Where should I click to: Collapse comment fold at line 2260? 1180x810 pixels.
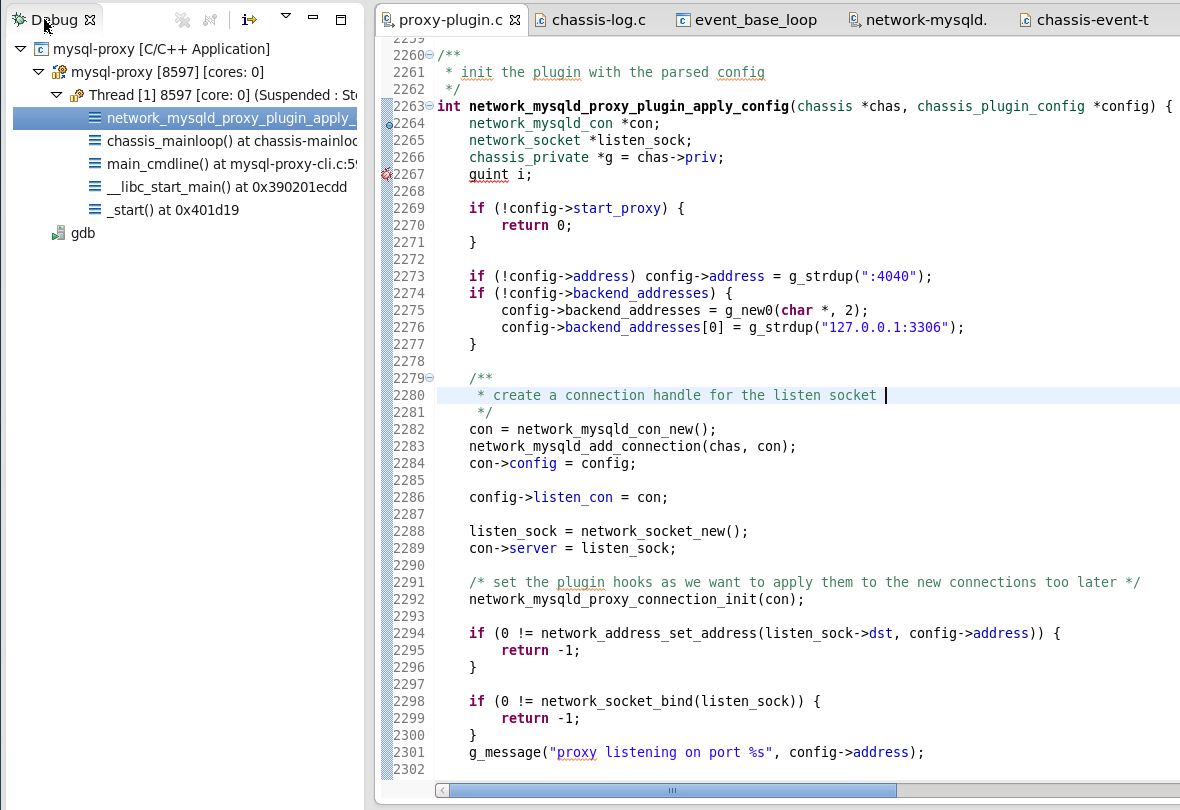[x=430, y=55]
